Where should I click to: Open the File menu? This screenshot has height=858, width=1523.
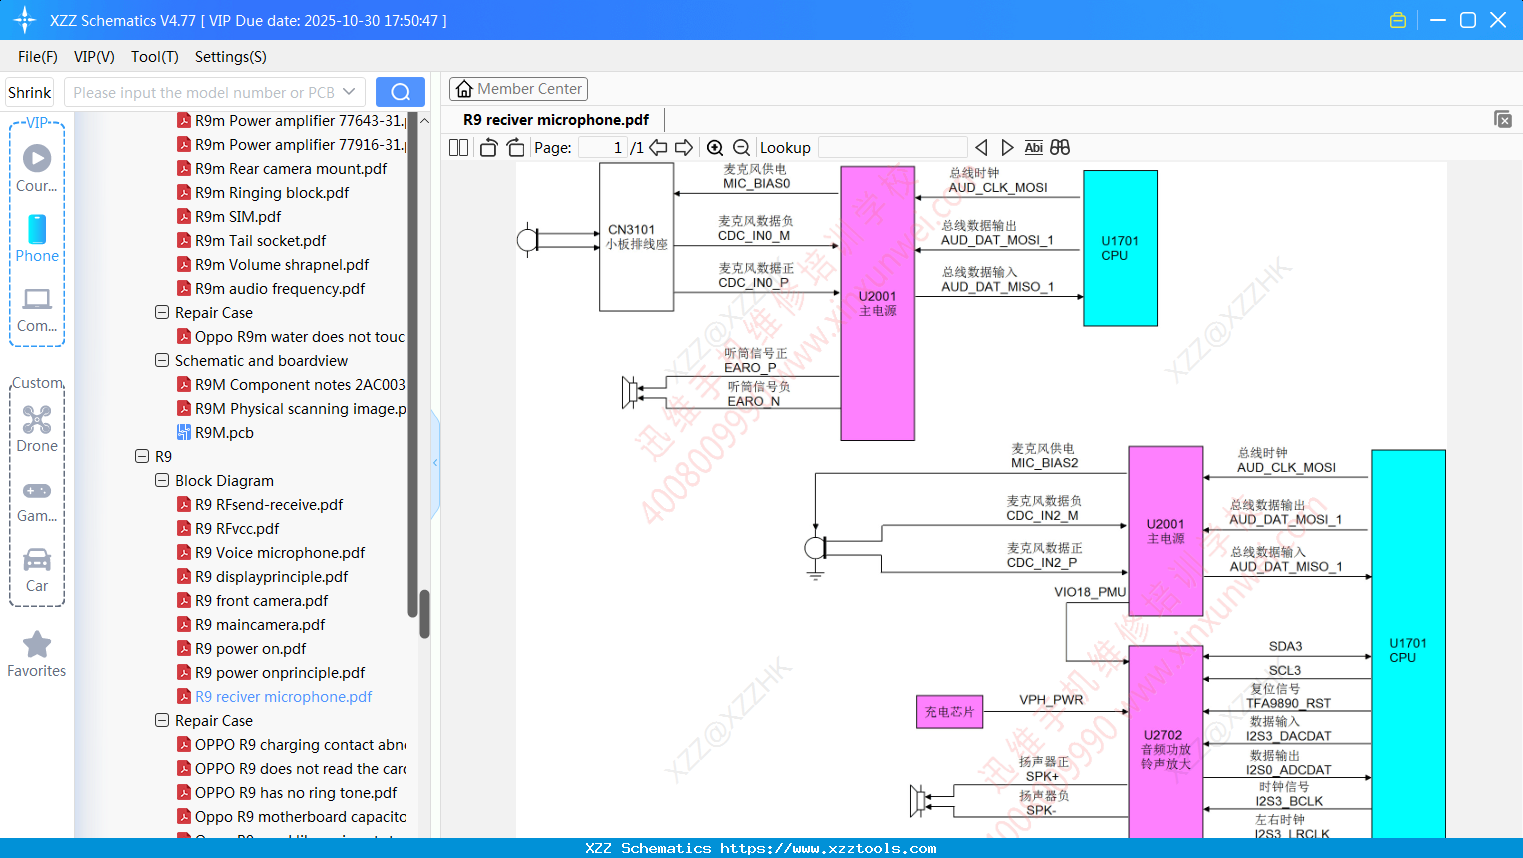[38, 57]
